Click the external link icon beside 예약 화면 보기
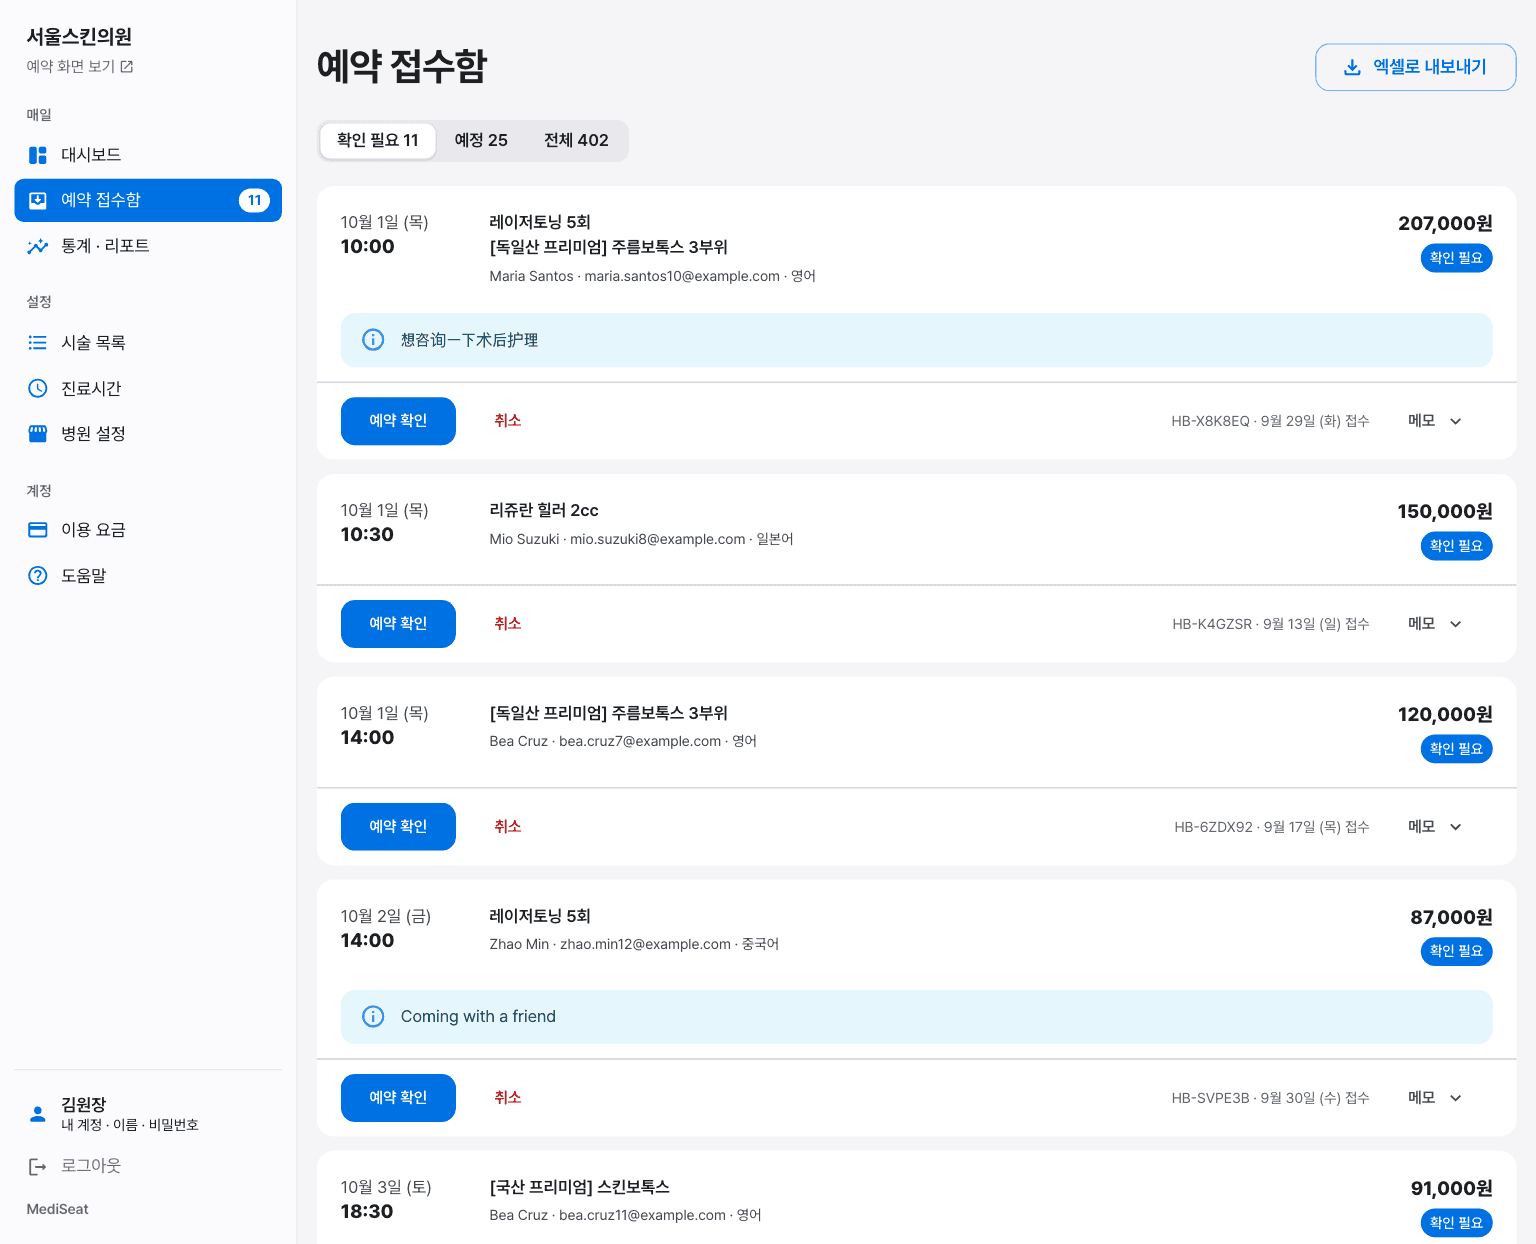The width and height of the screenshot is (1536, 1244). [127, 67]
